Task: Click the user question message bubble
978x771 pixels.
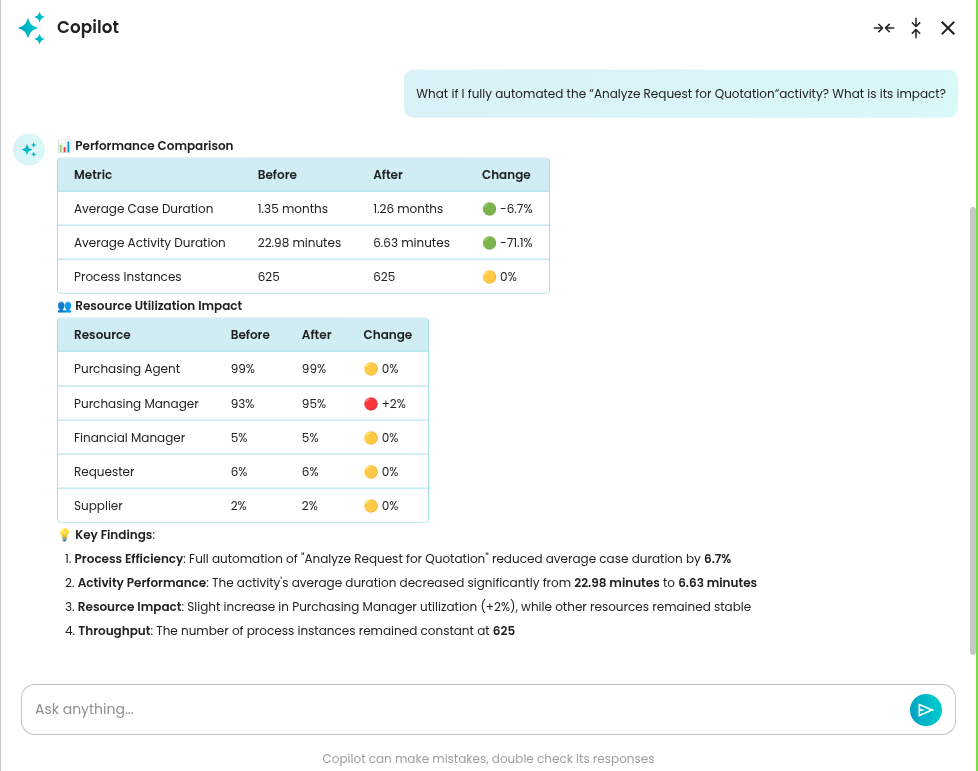Action: (x=680, y=94)
